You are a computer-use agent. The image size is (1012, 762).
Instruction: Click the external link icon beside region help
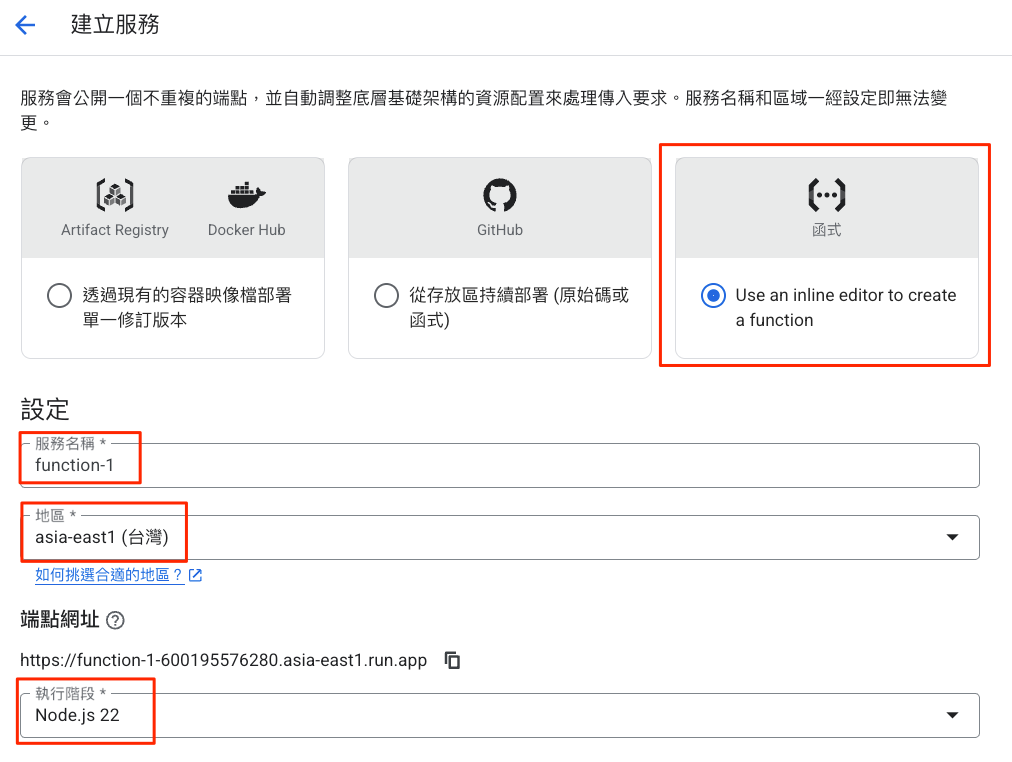point(196,575)
